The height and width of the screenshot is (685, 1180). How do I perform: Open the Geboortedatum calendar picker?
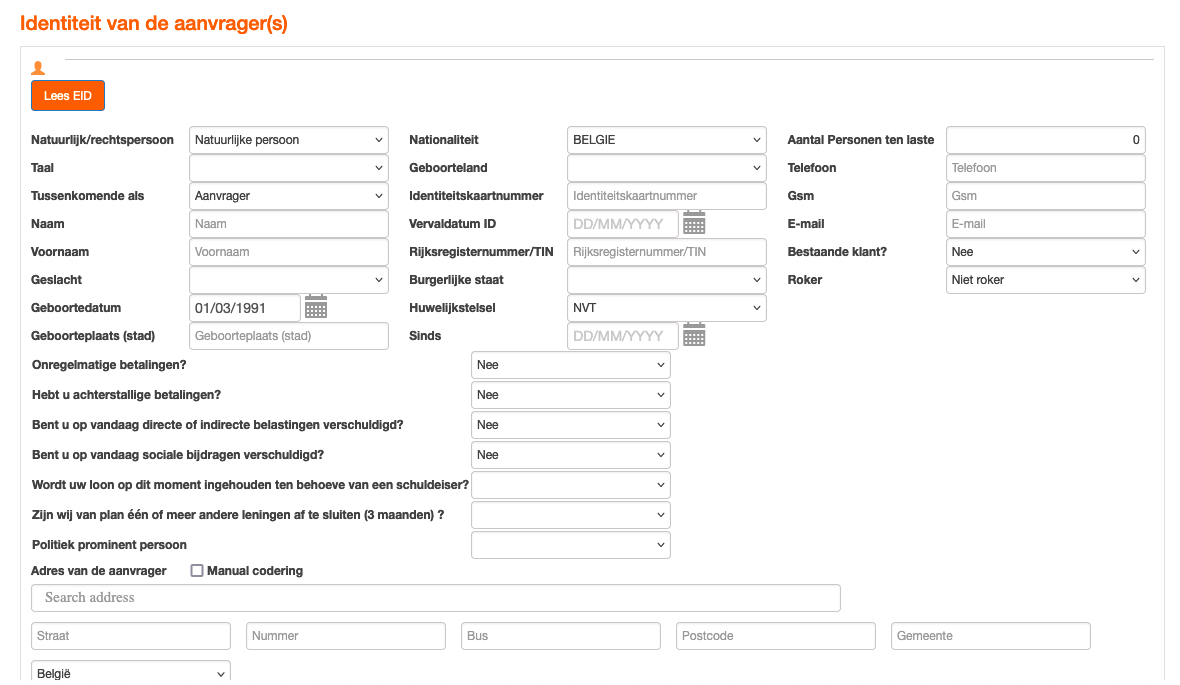(x=316, y=307)
